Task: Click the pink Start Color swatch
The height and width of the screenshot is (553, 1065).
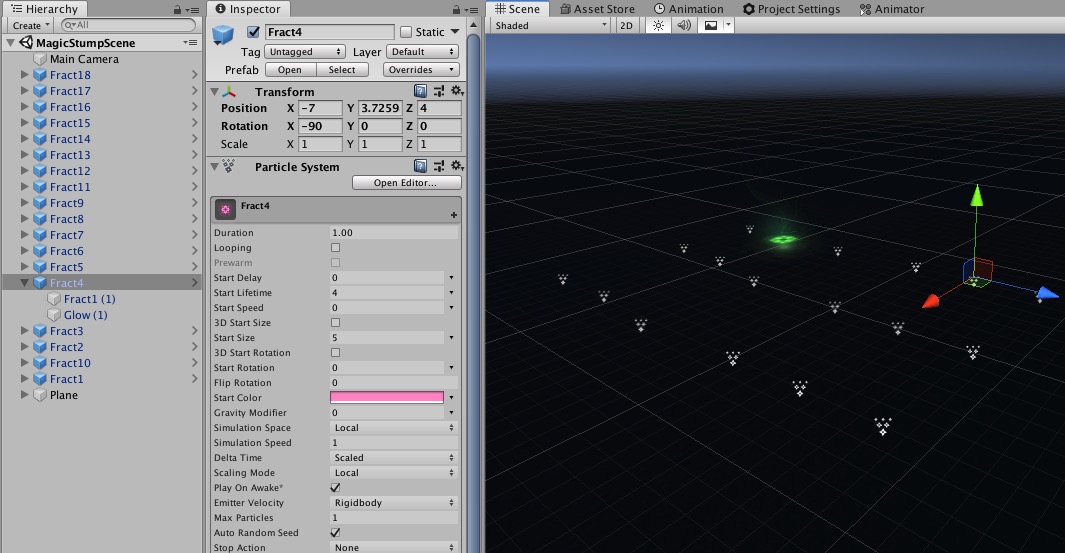Action: 386,397
